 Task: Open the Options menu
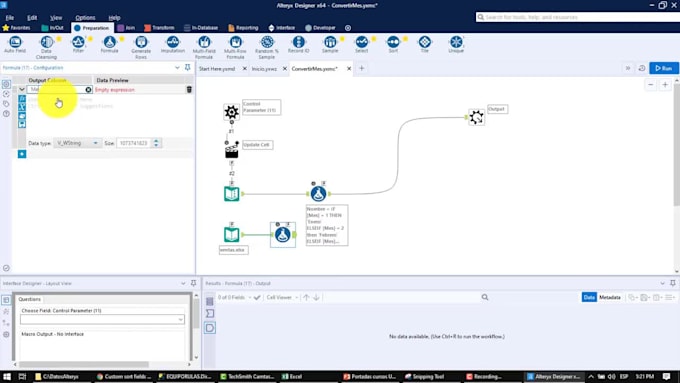click(85, 18)
